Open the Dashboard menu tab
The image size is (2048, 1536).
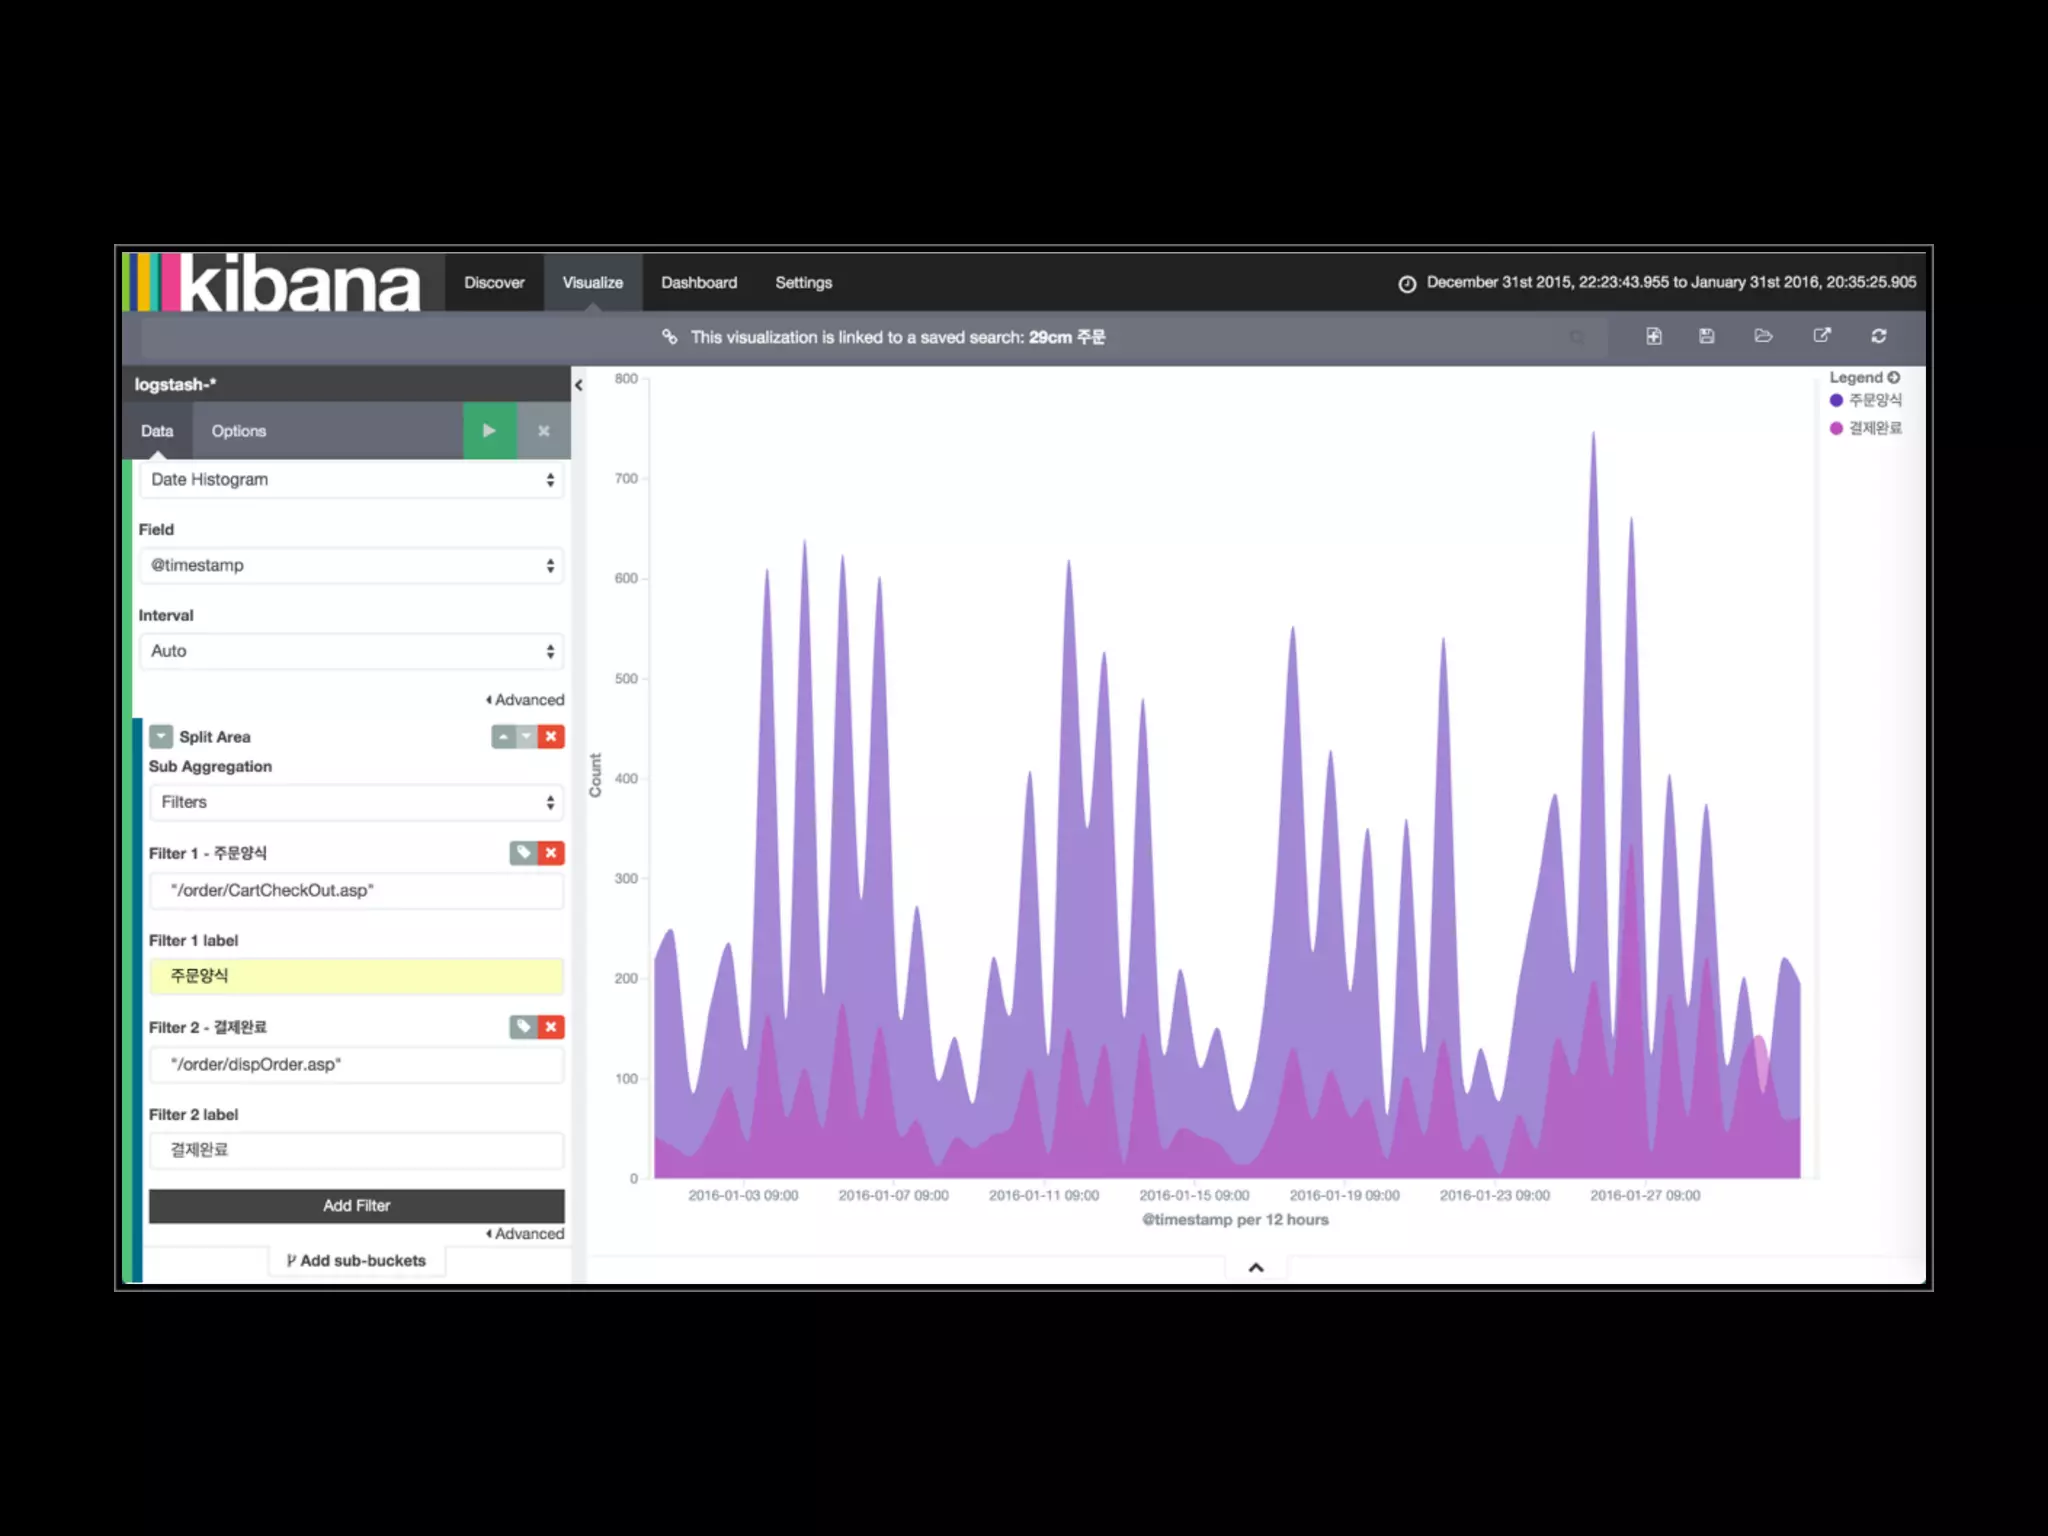pyautogui.click(x=698, y=283)
